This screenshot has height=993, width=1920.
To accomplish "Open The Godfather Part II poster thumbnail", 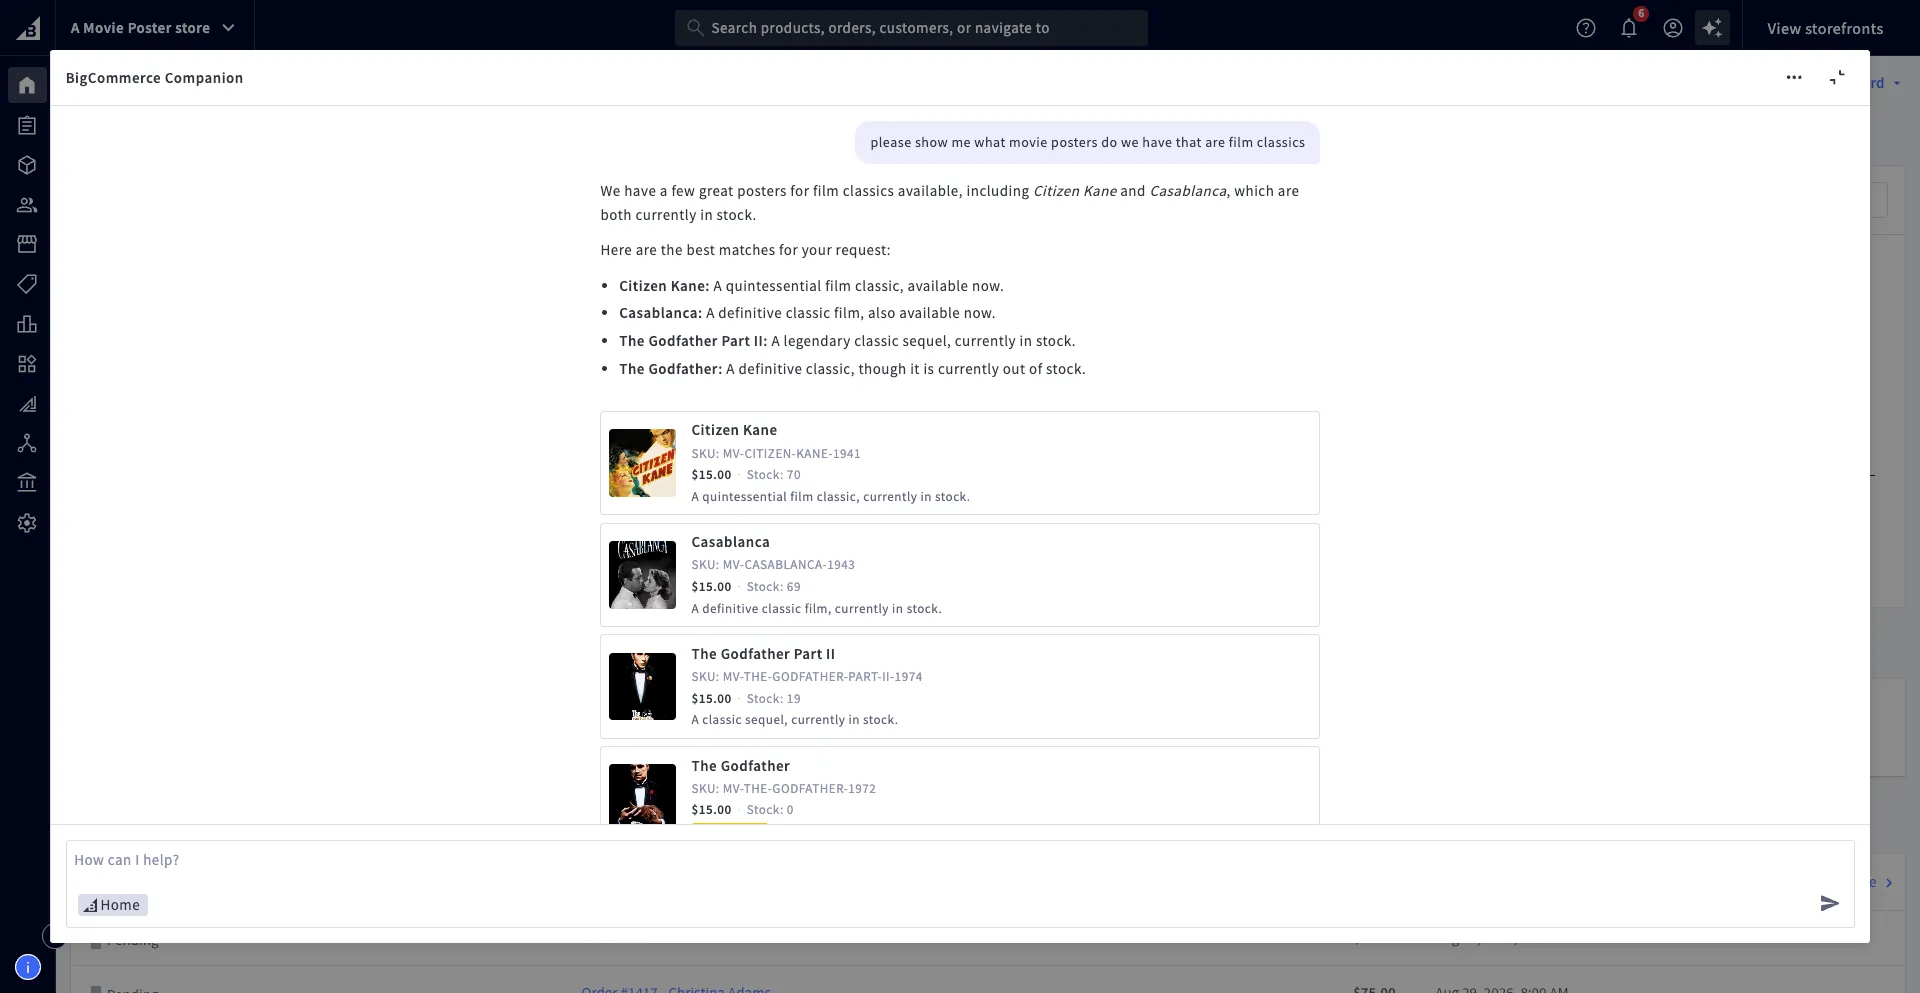I will (642, 687).
